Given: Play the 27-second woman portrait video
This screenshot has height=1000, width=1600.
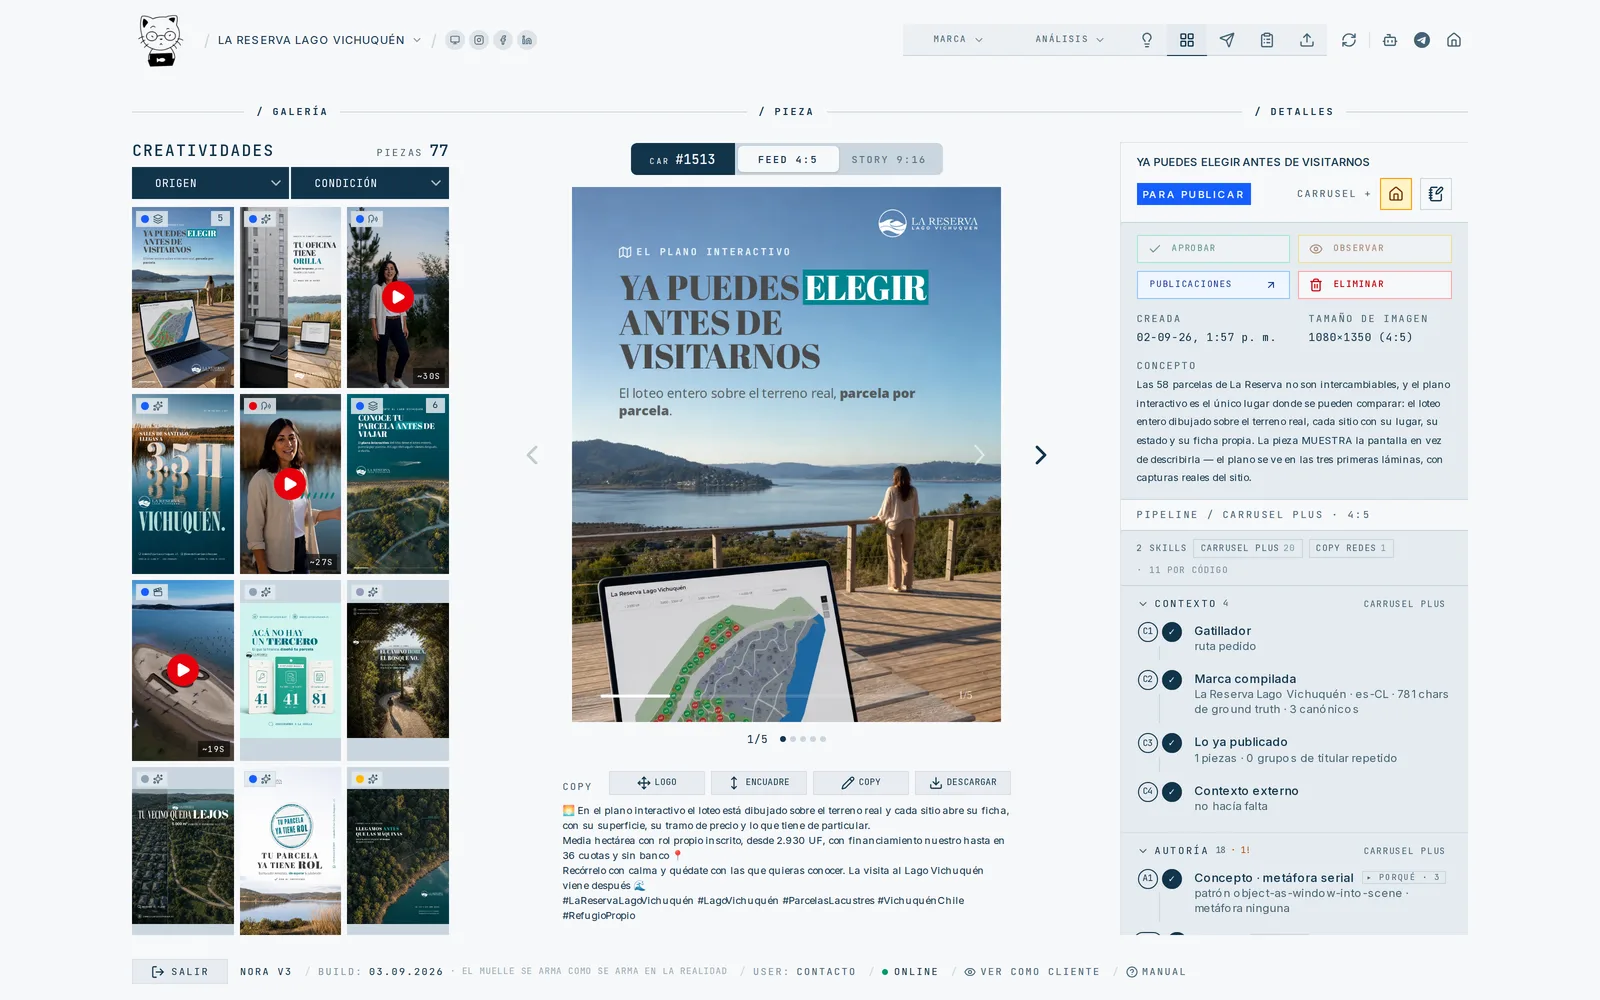Looking at the screenshot, I should pyautogui.click(x=290, y=484).
